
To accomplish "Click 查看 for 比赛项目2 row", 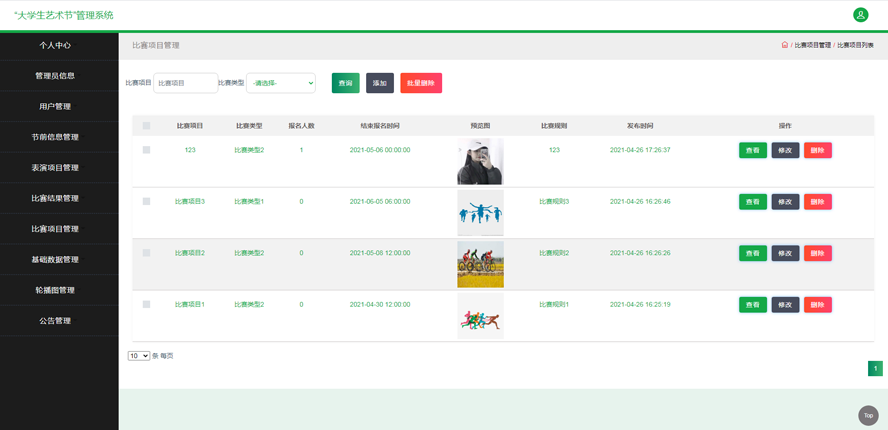I will (x=753, y=253).
